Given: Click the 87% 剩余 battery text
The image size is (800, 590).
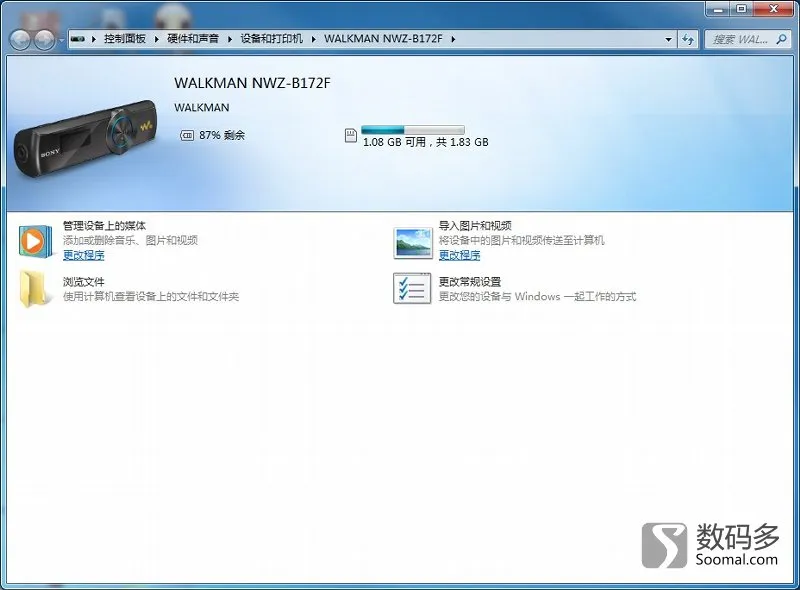Looking at the screenshot, I should pyautogui.click(x=222, y=135).
